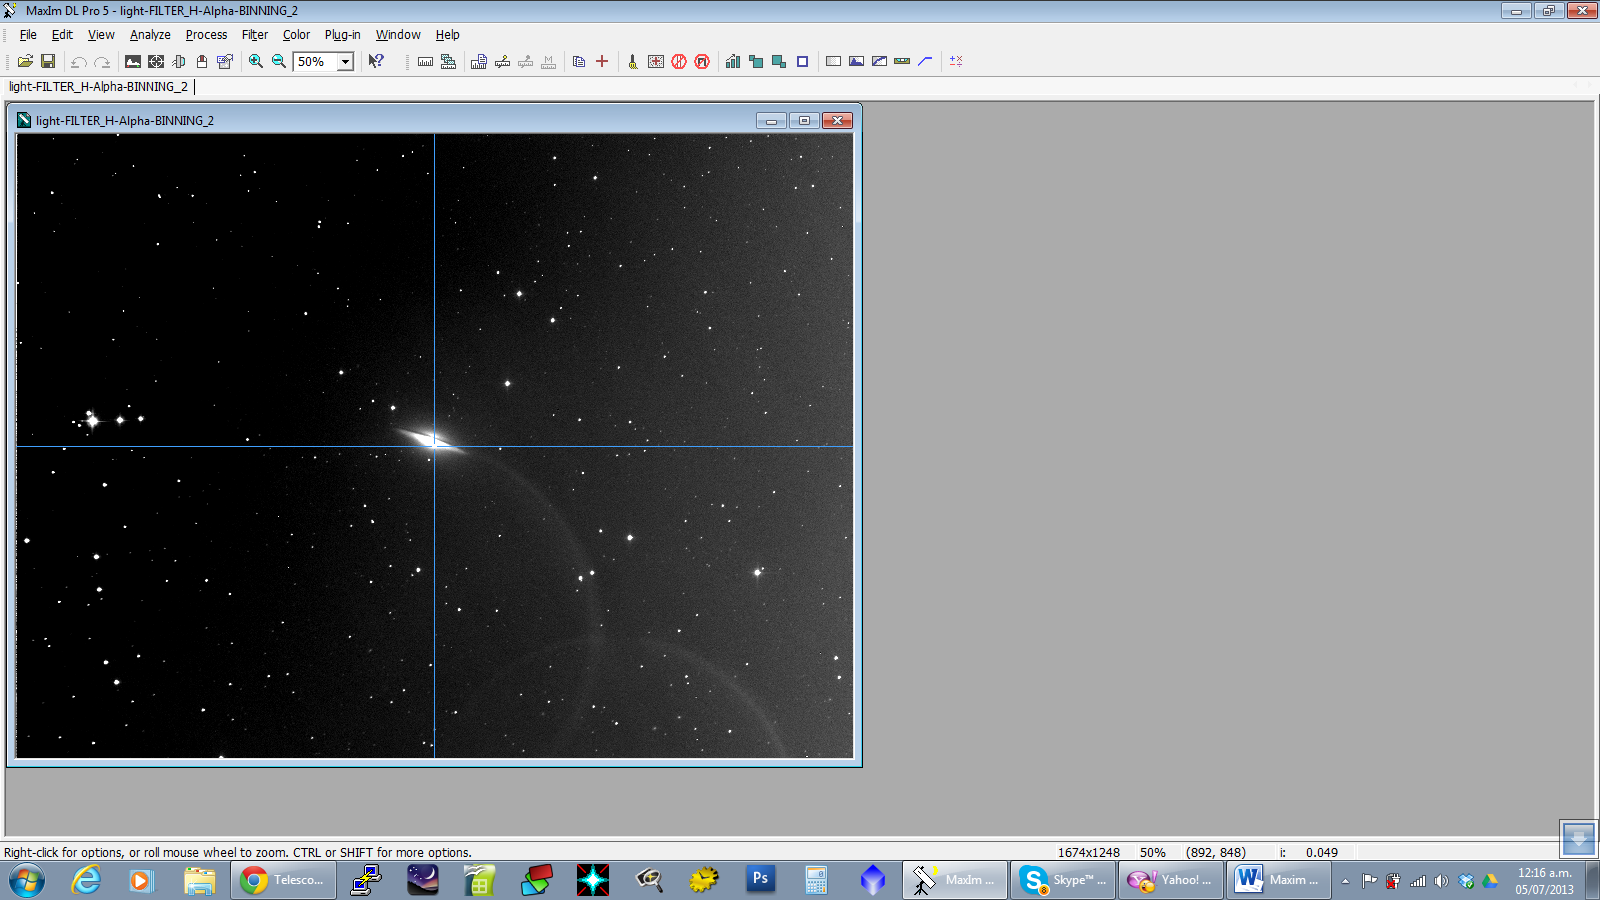Select the light-FILTER_H-Alpha-BINNING_2 document tab
Viewport: 1600px width, 900px height.
98,87
